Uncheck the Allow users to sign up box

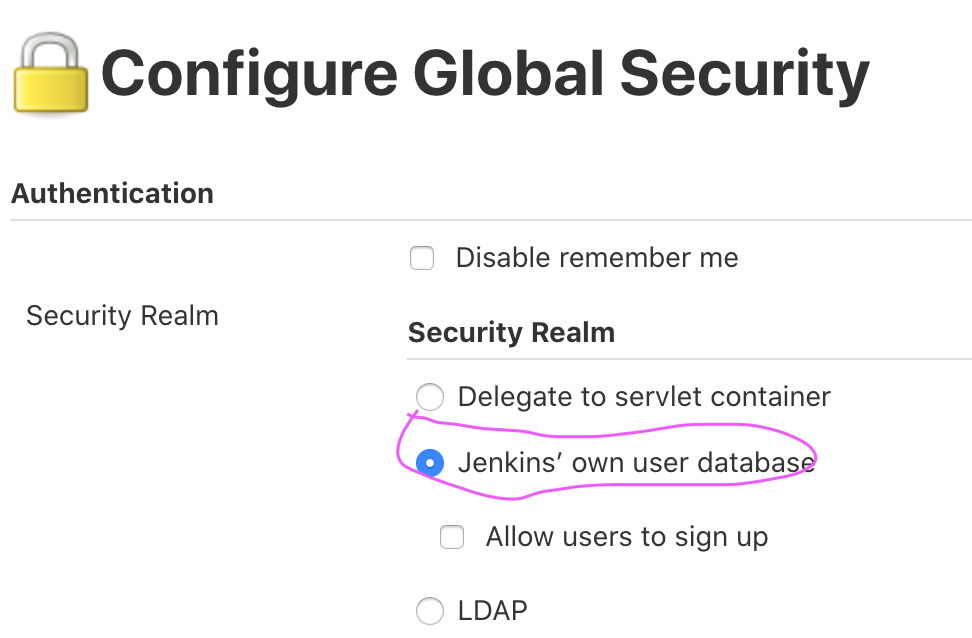[451, 537]
